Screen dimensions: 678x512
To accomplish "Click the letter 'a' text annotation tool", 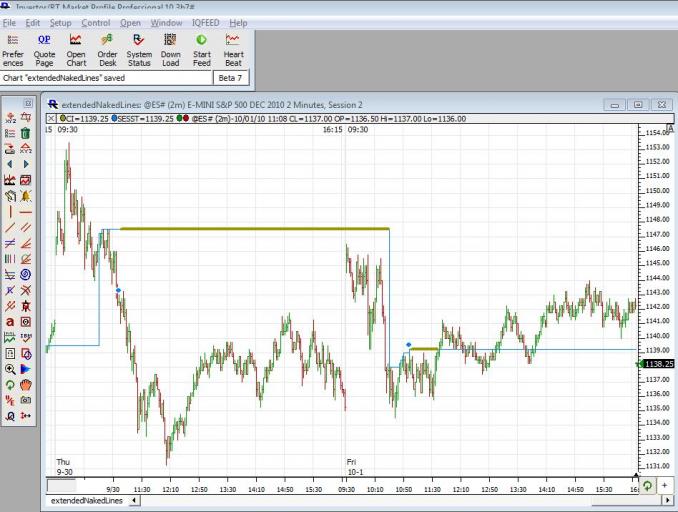I will coord(10,322).
